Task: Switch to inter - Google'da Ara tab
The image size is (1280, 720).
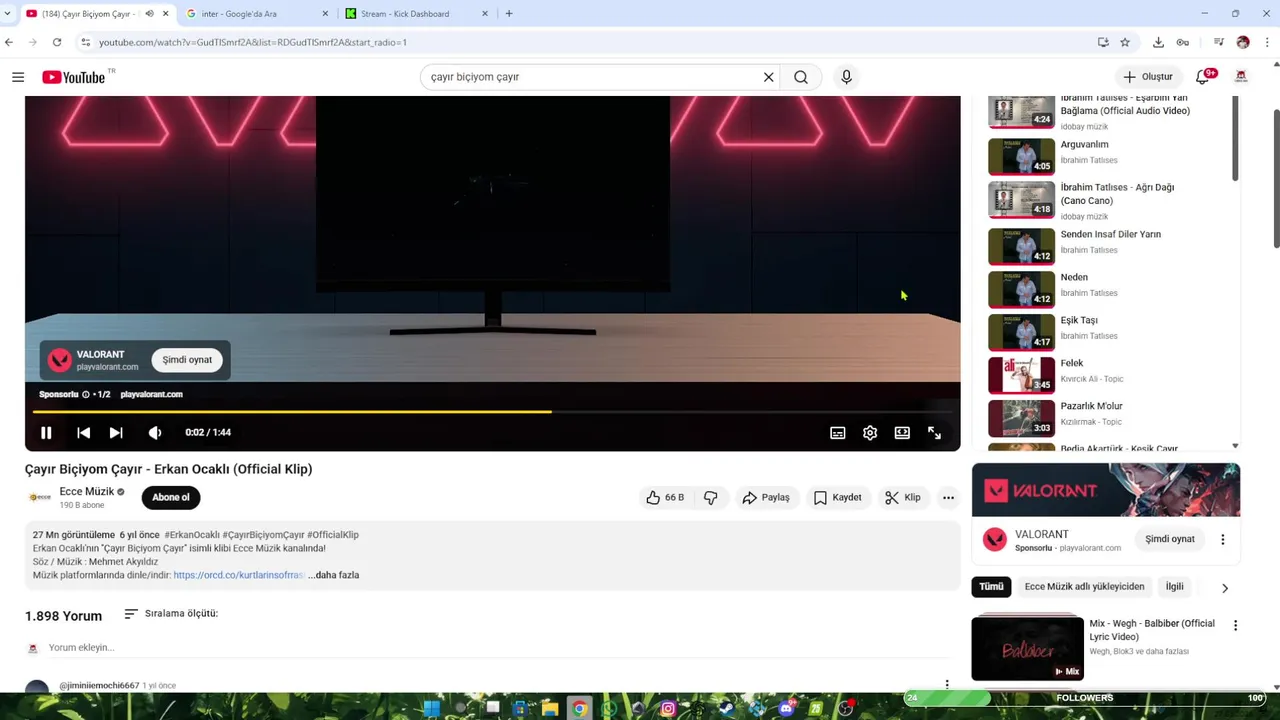Action: point(256,14)
